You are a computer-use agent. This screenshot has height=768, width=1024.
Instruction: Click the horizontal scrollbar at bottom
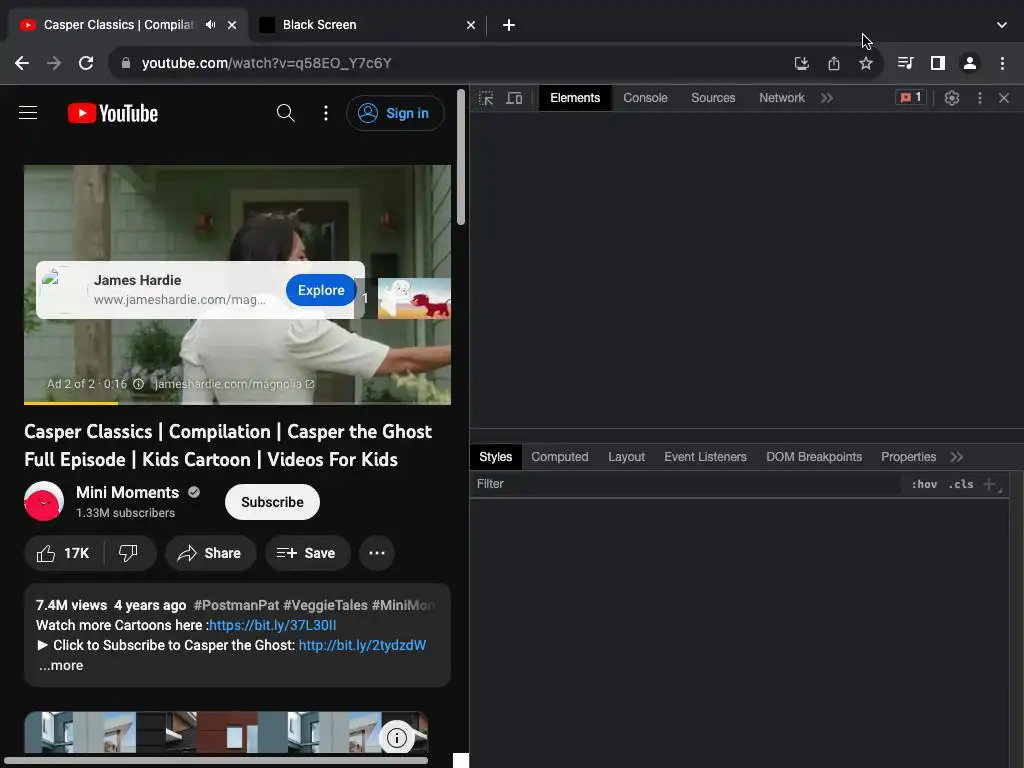216,760
